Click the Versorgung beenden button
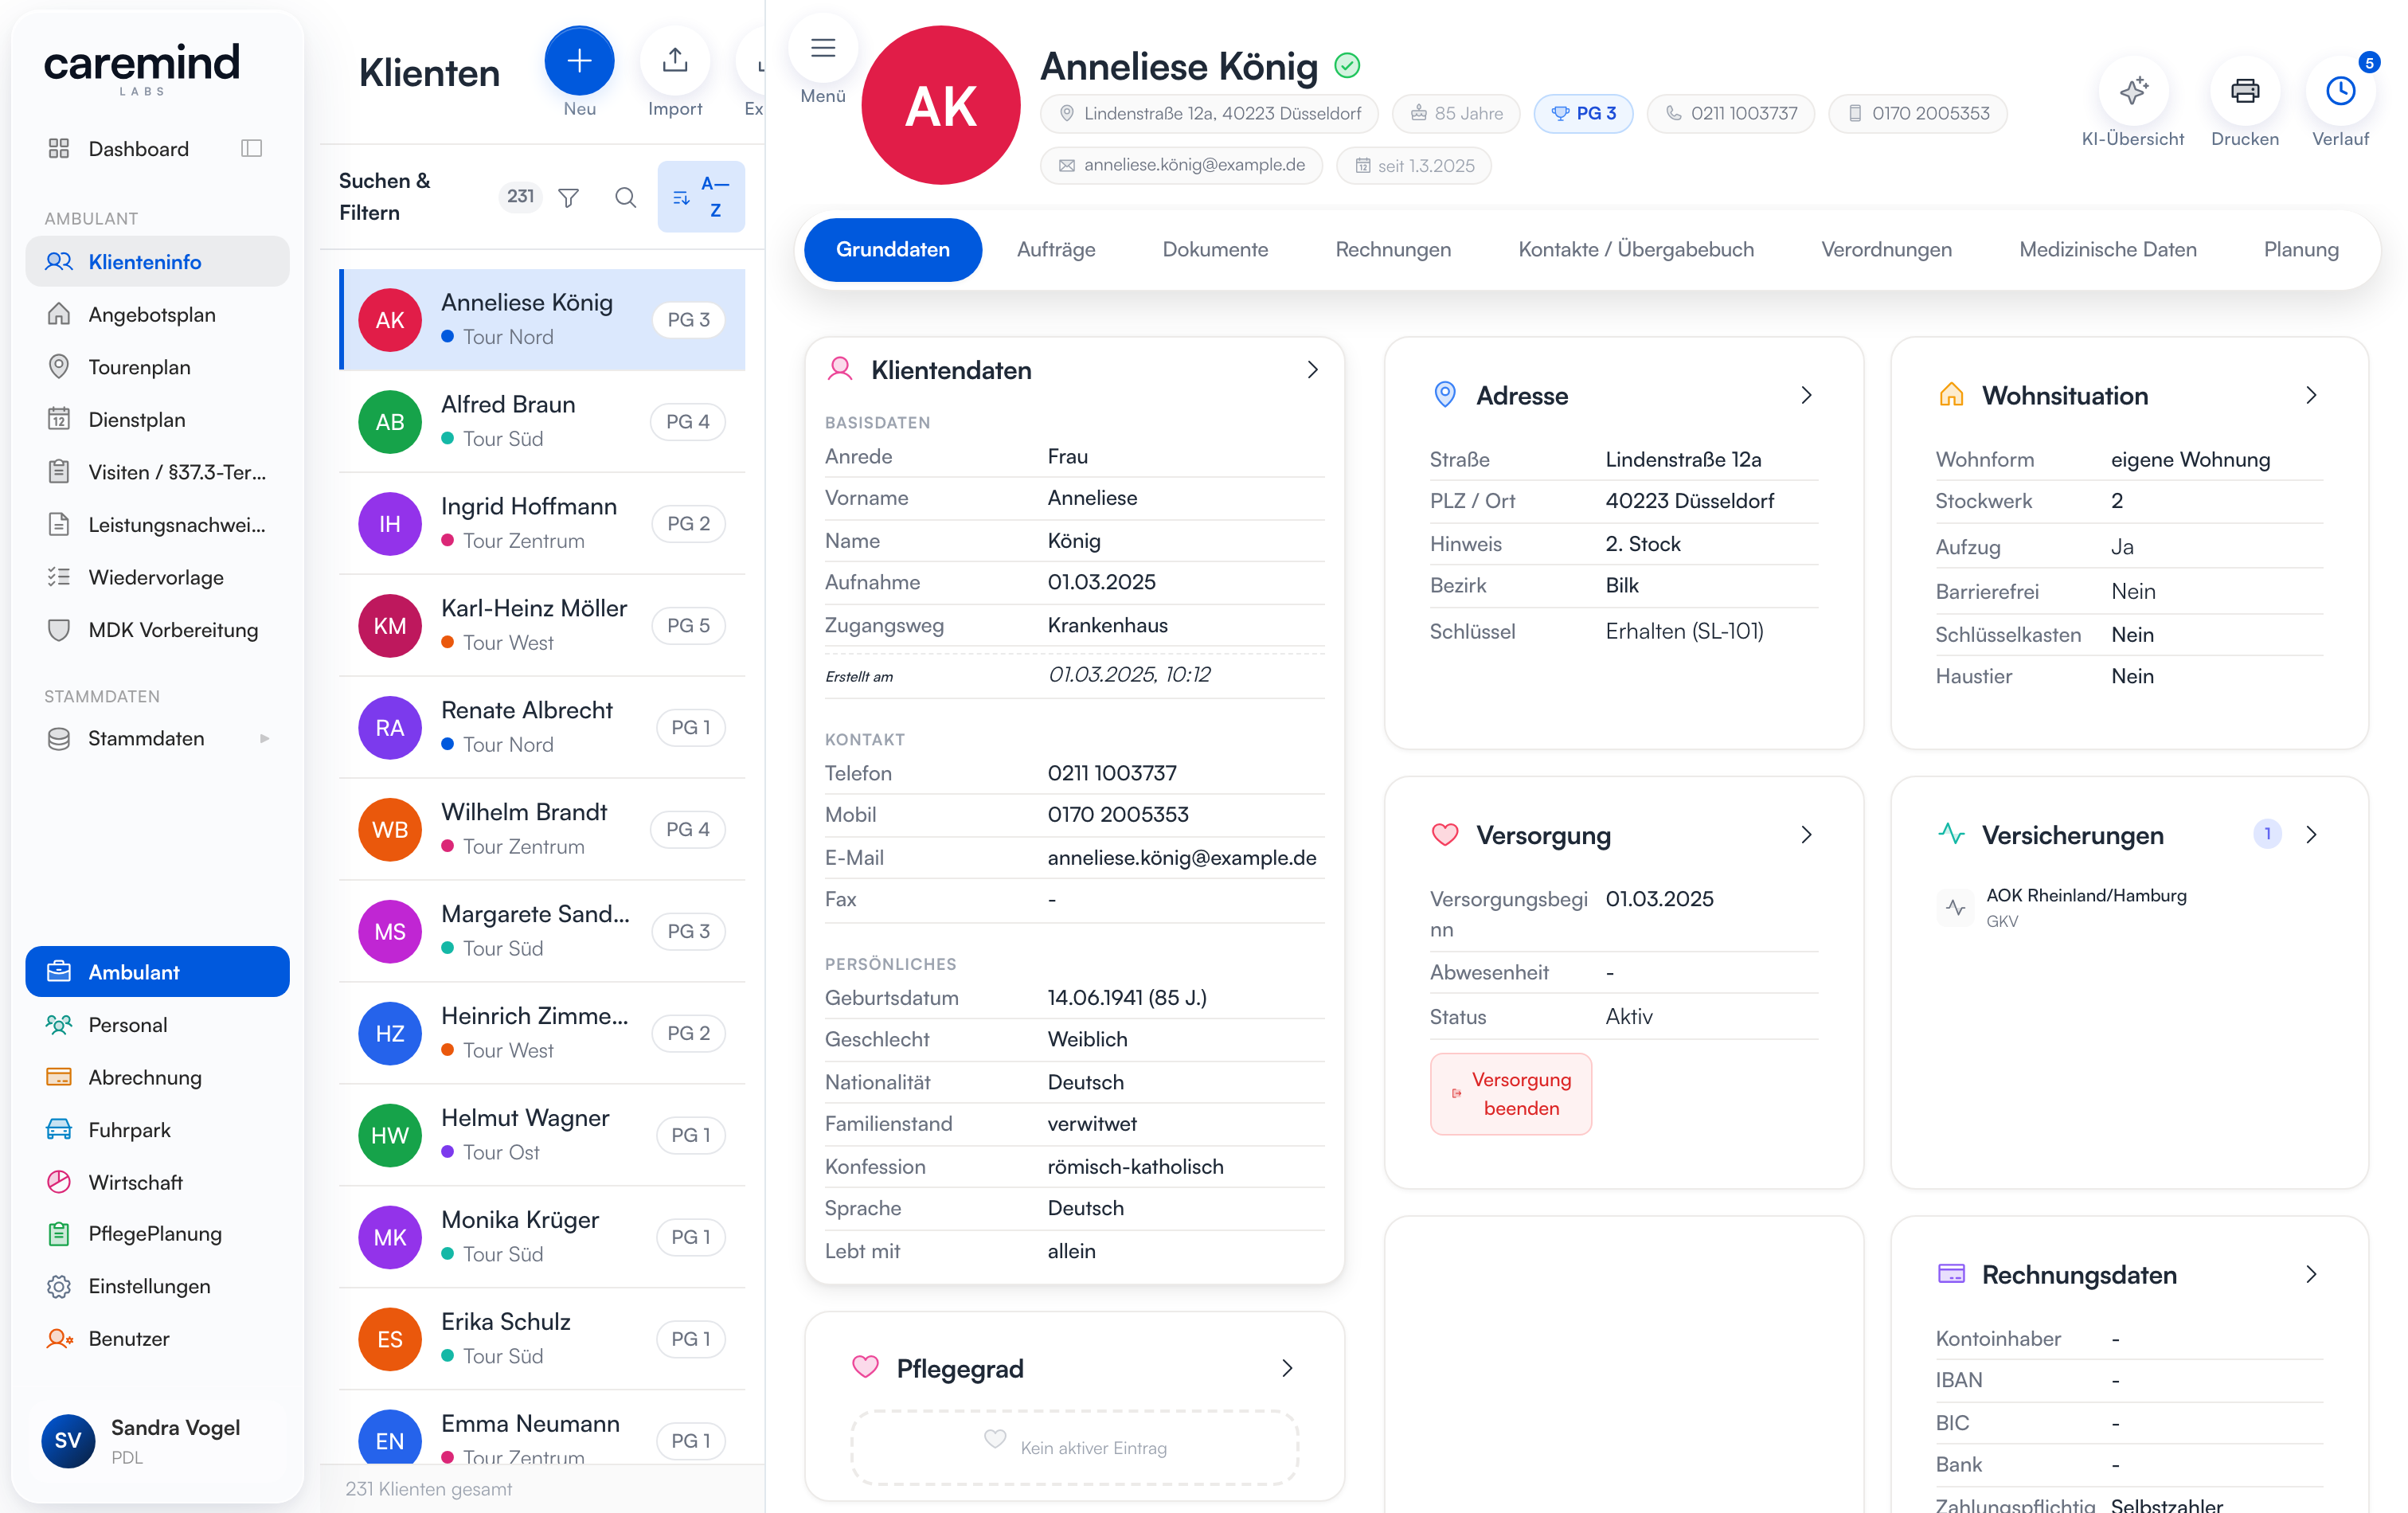Viewport: 2408px width, 1513px height. click(x=1510, y=1094)
